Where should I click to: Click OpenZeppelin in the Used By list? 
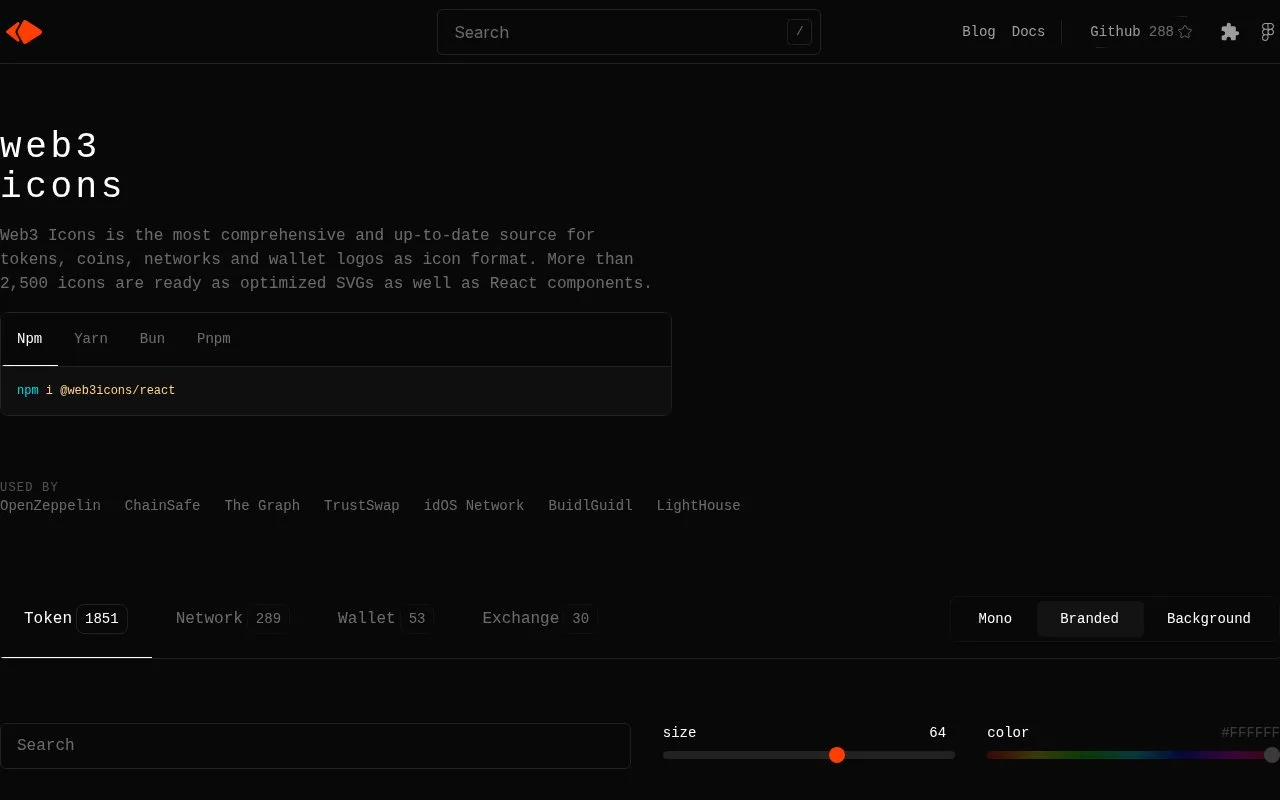click(50, 506)
